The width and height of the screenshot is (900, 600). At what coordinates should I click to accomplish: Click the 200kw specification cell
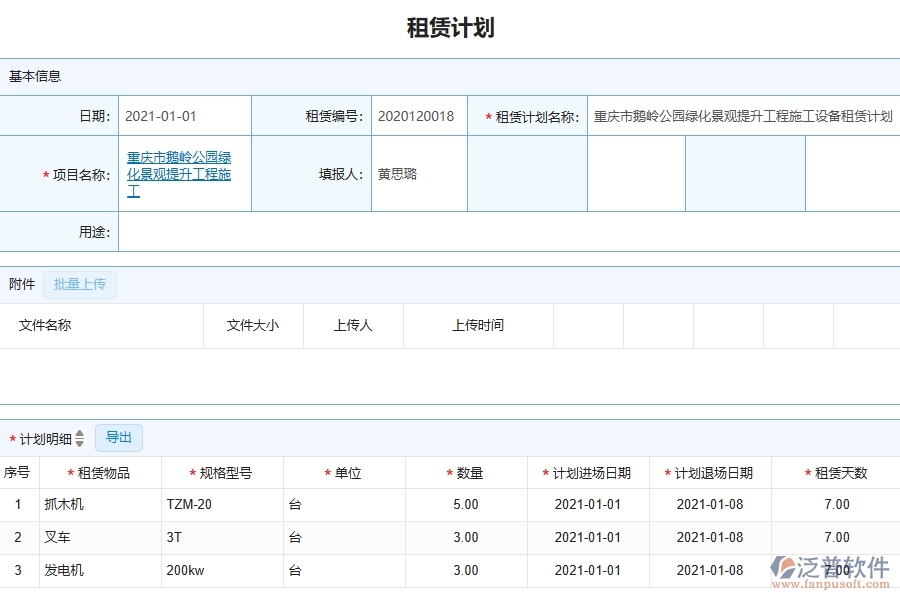222,571
